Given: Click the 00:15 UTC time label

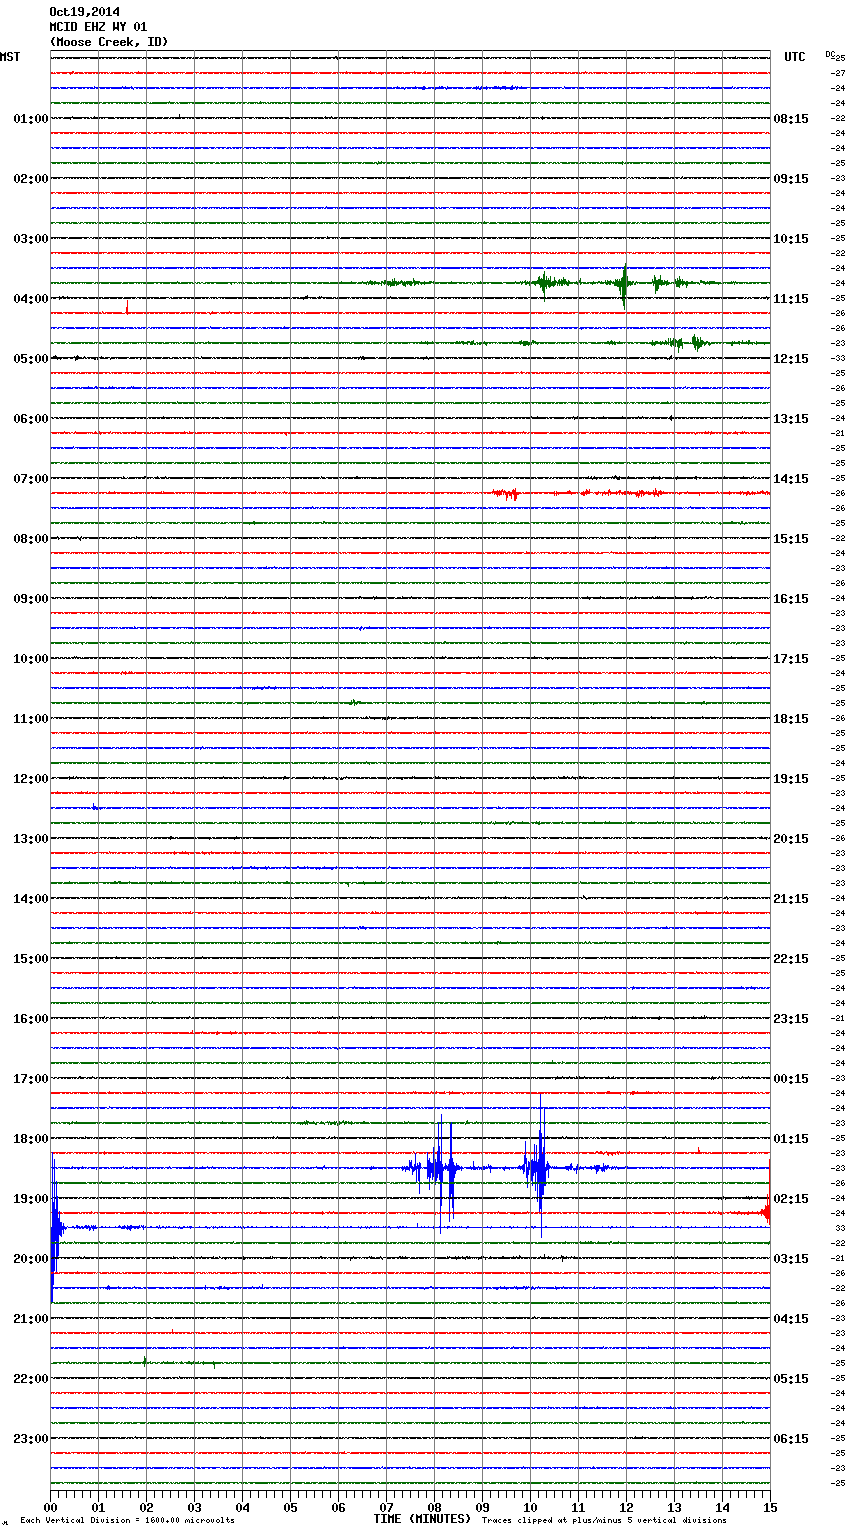Looking at the screenshot, I should coord(791,1079).
